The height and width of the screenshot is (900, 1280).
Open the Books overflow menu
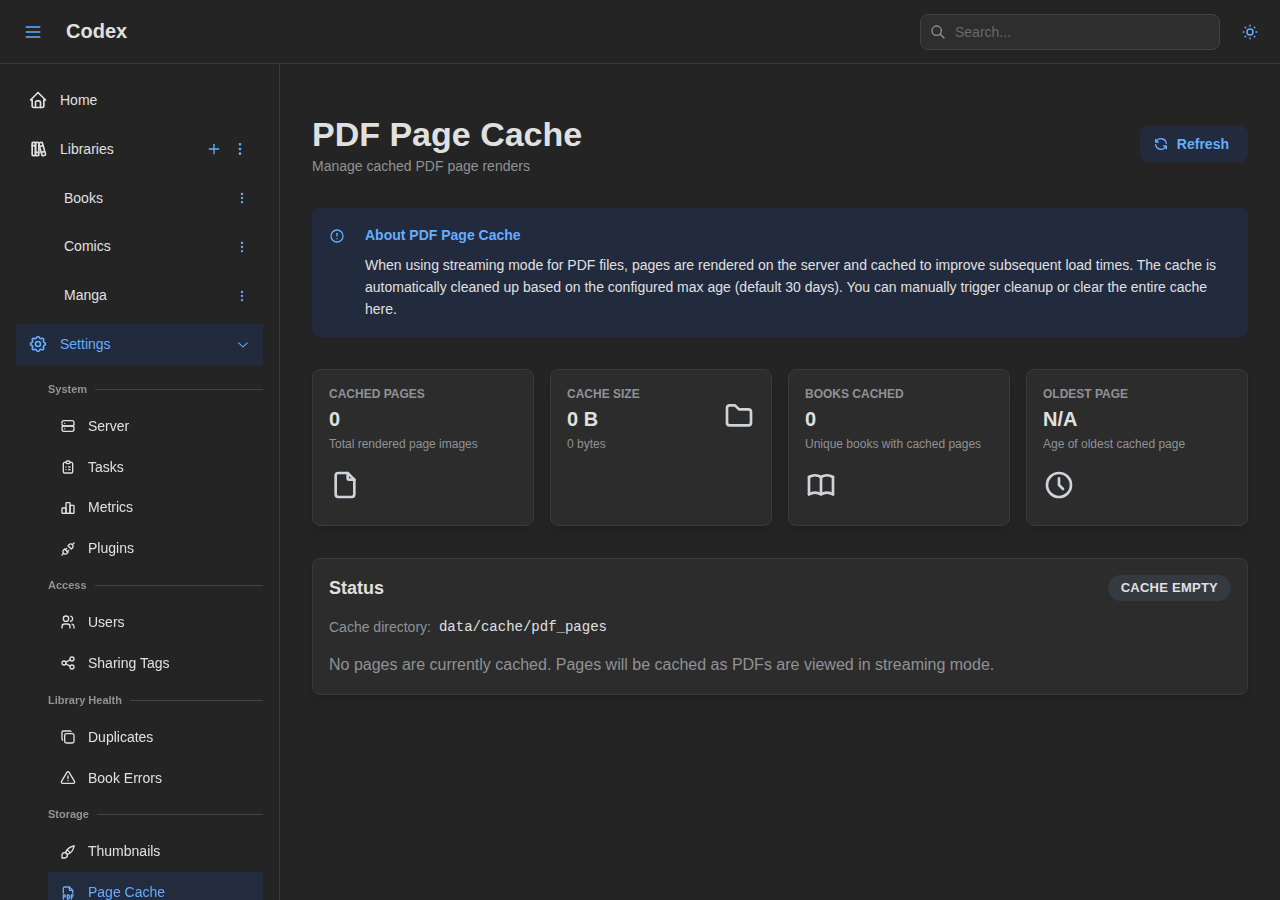point(241,198)
